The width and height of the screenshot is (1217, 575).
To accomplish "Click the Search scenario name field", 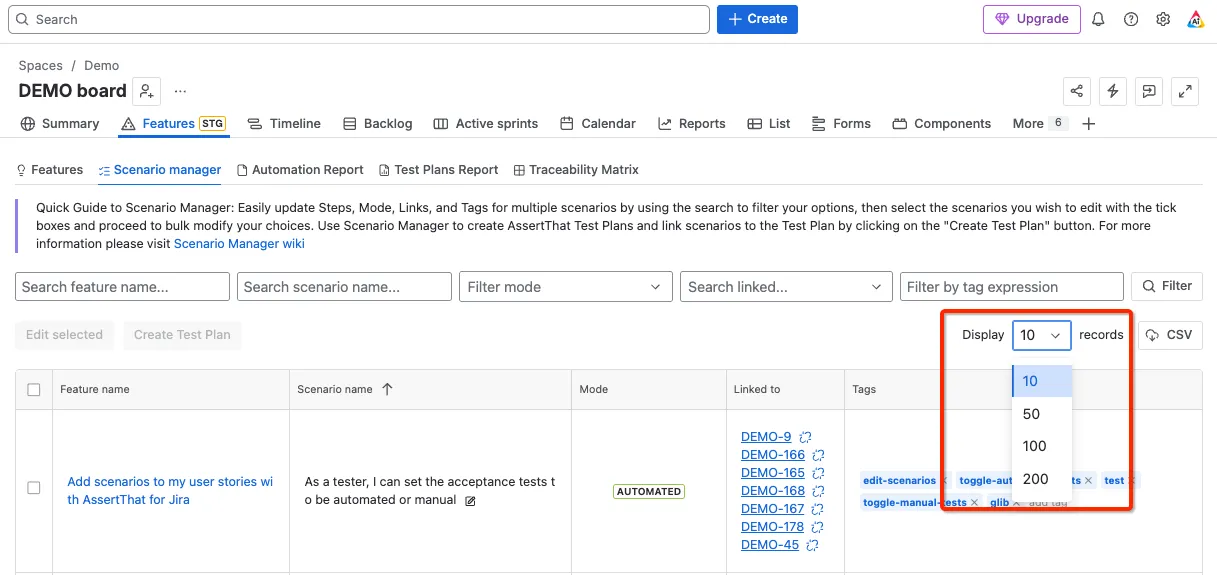I will [x=344, y=287].
